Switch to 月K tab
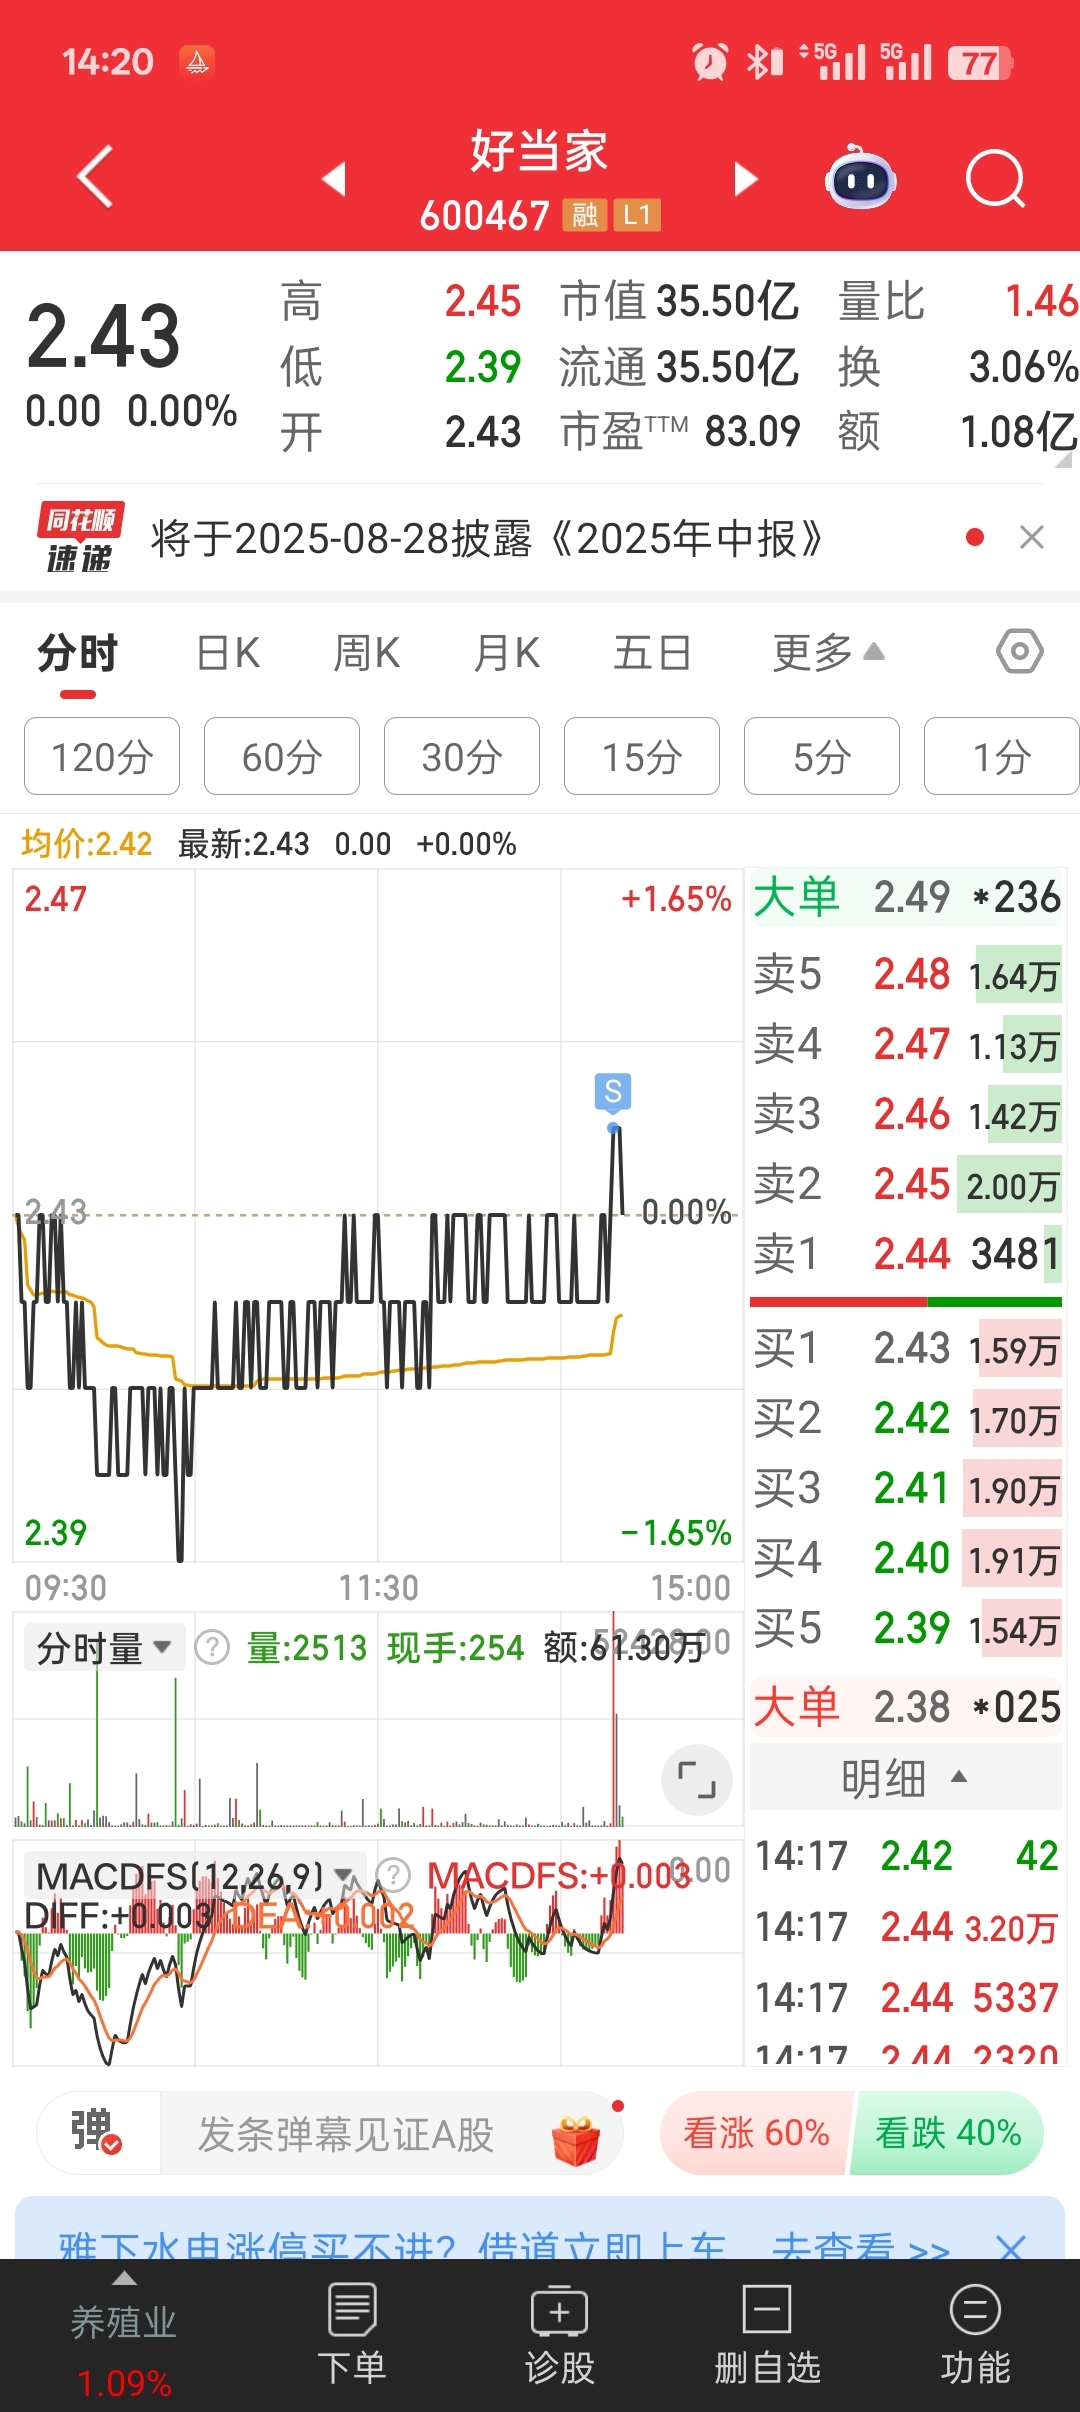Image resolution: width=1080 pixels, height=2412 pixels. click(507, 653)
